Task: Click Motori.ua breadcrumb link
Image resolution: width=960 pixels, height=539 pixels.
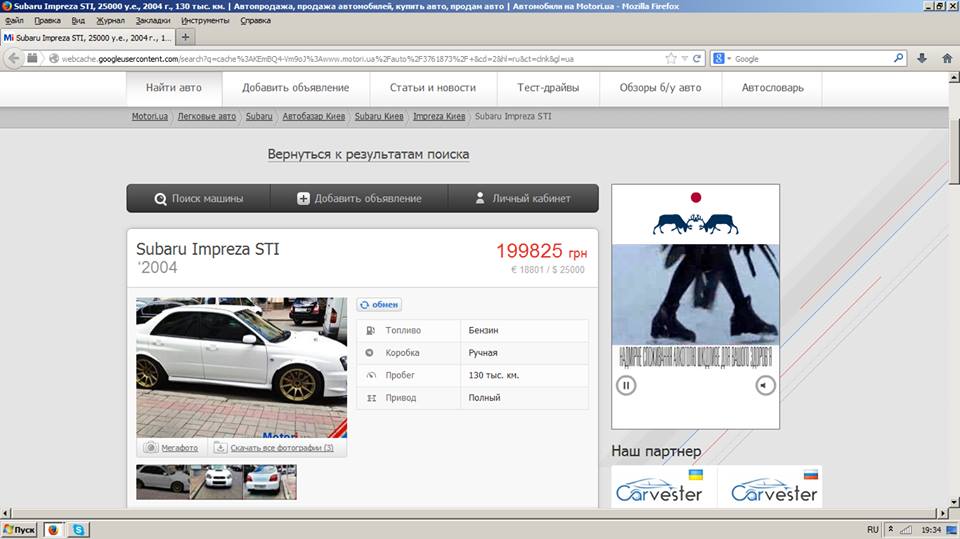Action: (149, 116)
